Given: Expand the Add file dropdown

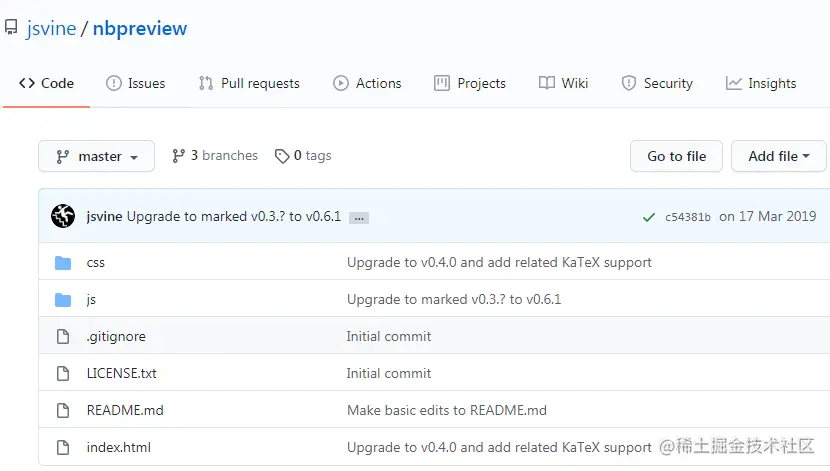Looking at the screenshot, I should [x=778, y=156].
